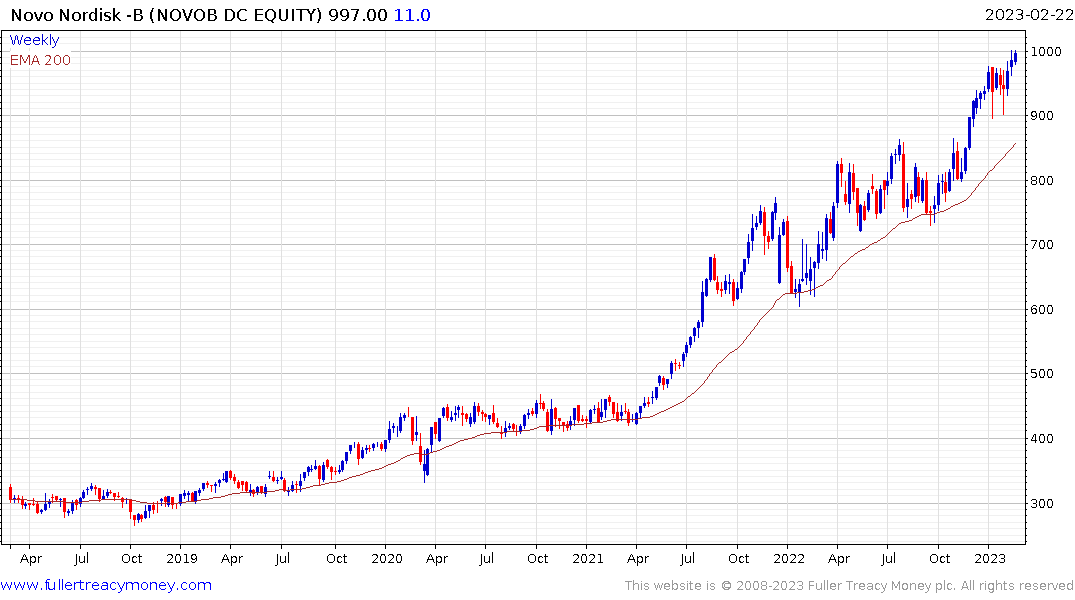This screenshot has width=1075, height=600.
Task: Click the 800 price axis label
Action: [1042, 180]
